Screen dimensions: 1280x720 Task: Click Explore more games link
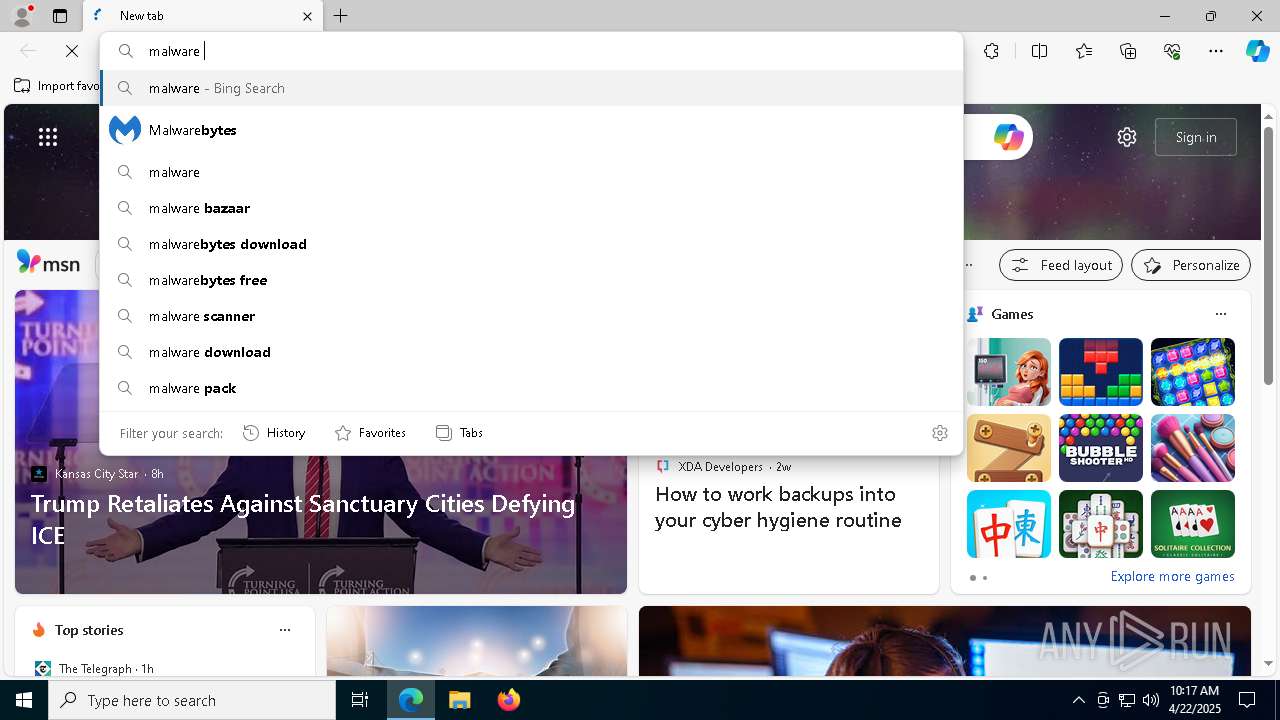tap(1172, 576)
